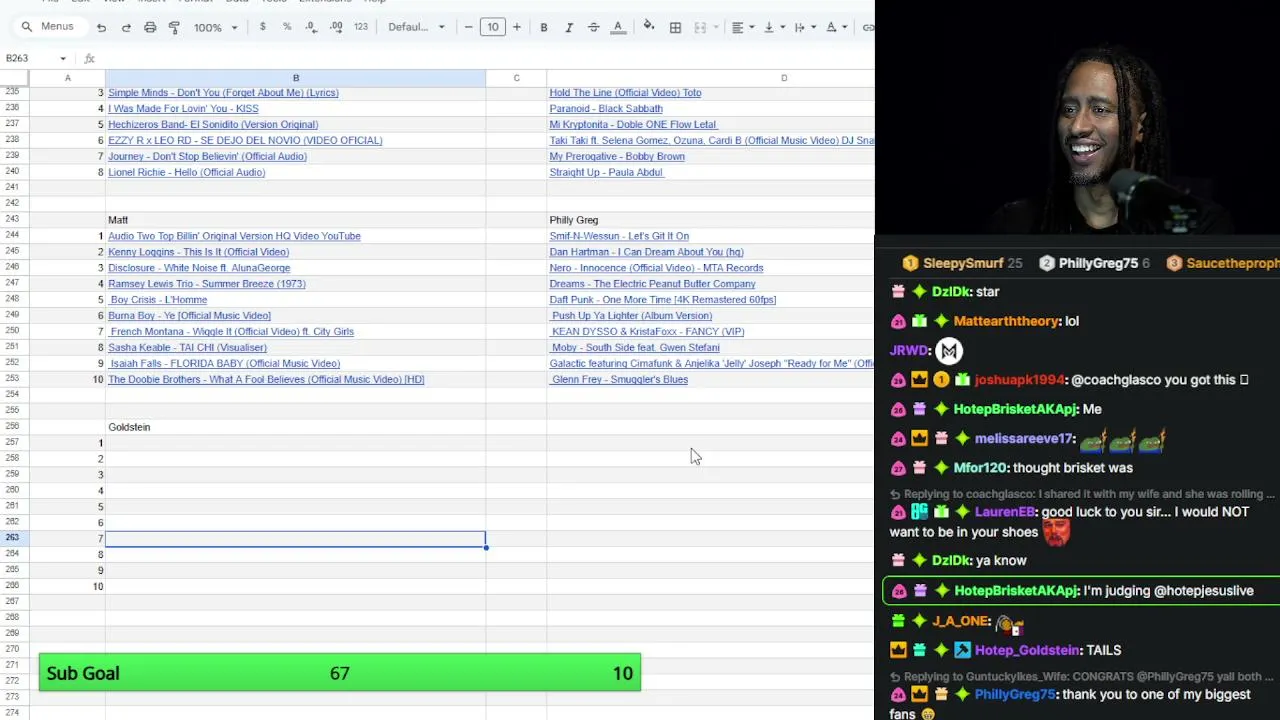The width and height of the screenshot is (1280, 720).
Task: Open the fill color paint bucket
Action: click(x=649, y=27)
